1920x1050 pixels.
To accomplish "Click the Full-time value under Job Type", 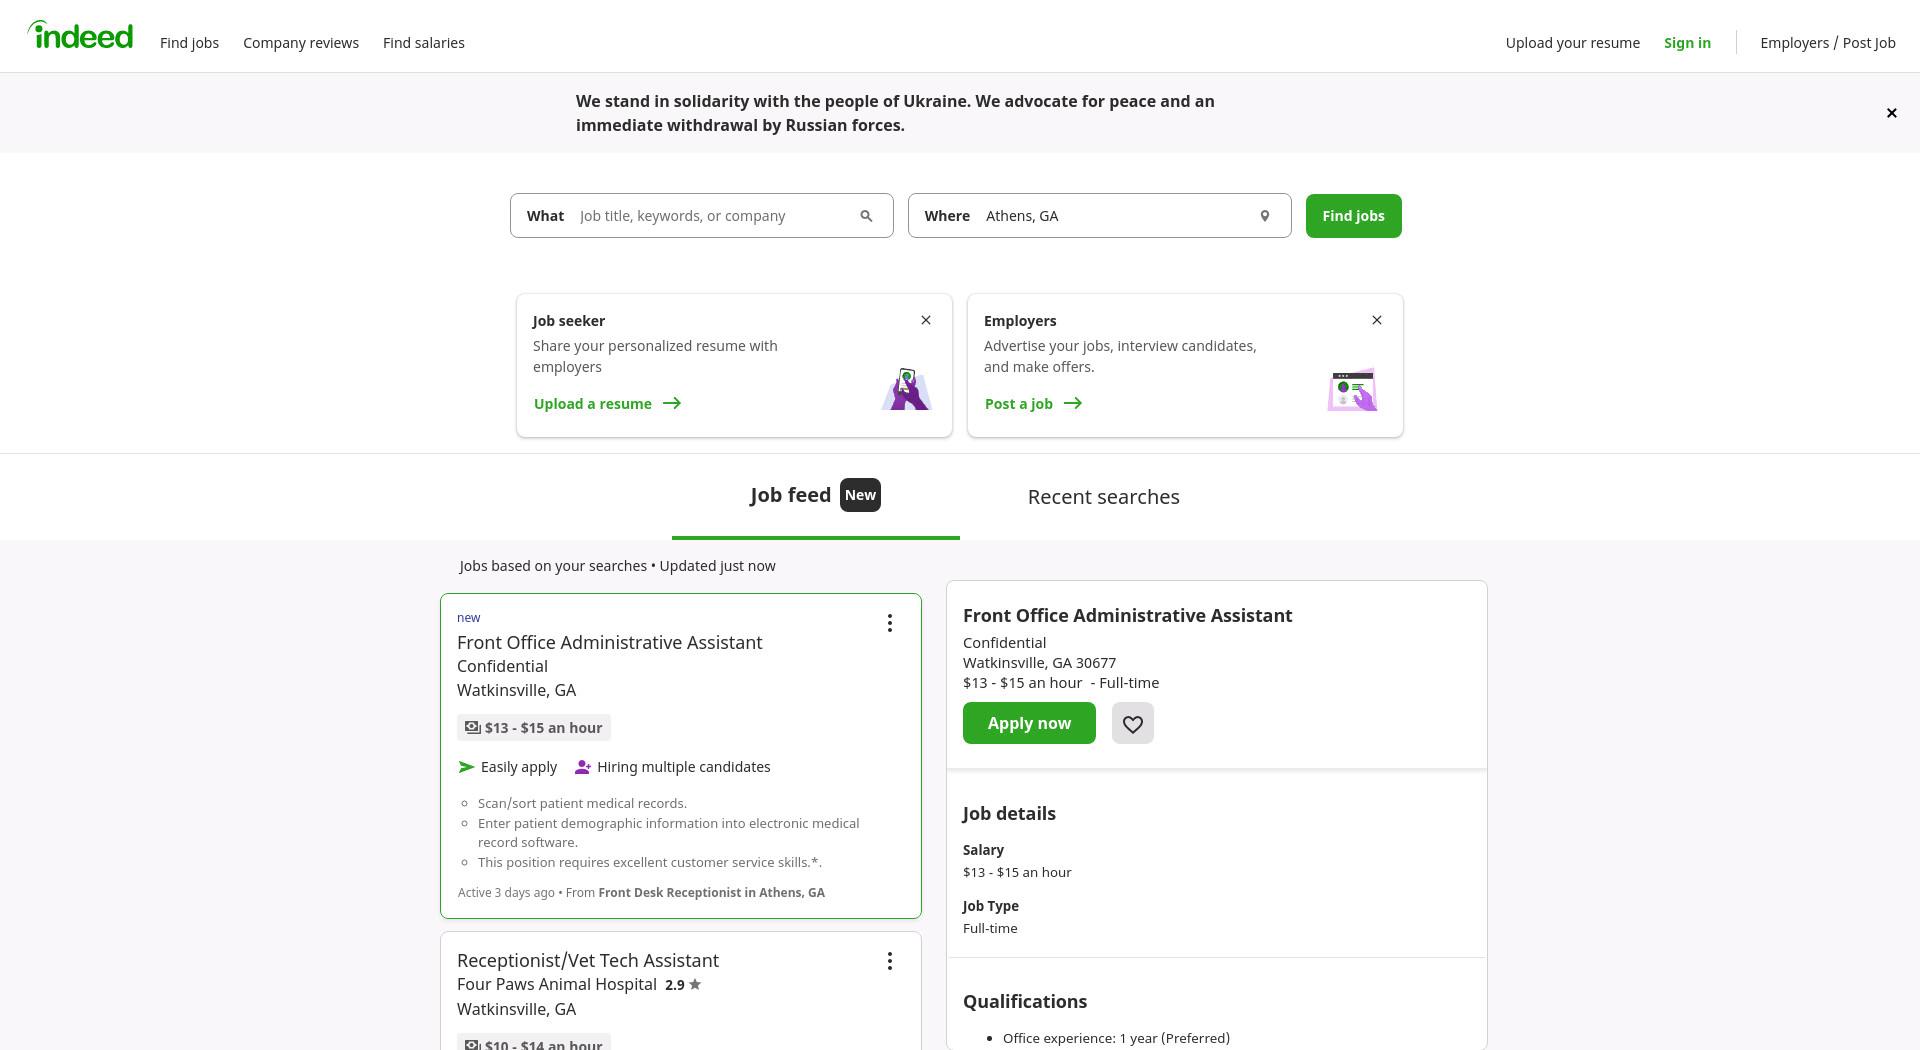I will point(990,929).
